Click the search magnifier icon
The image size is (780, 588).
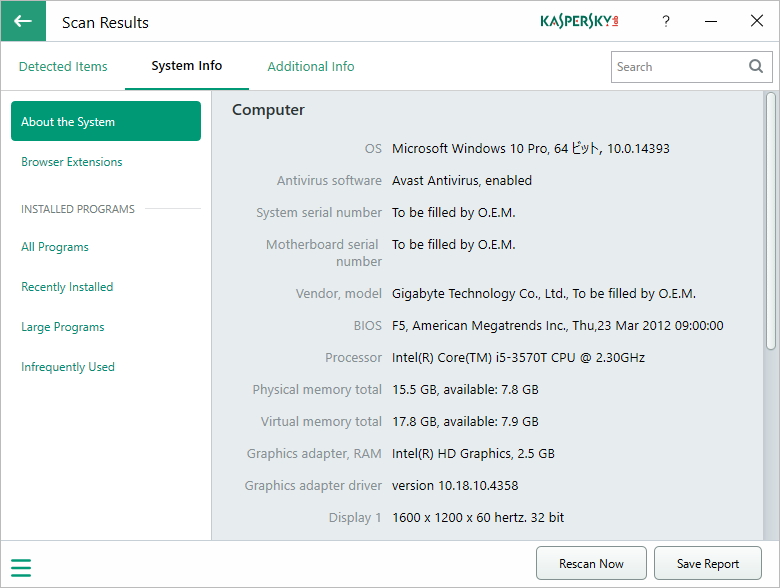(x=756, y=66)
